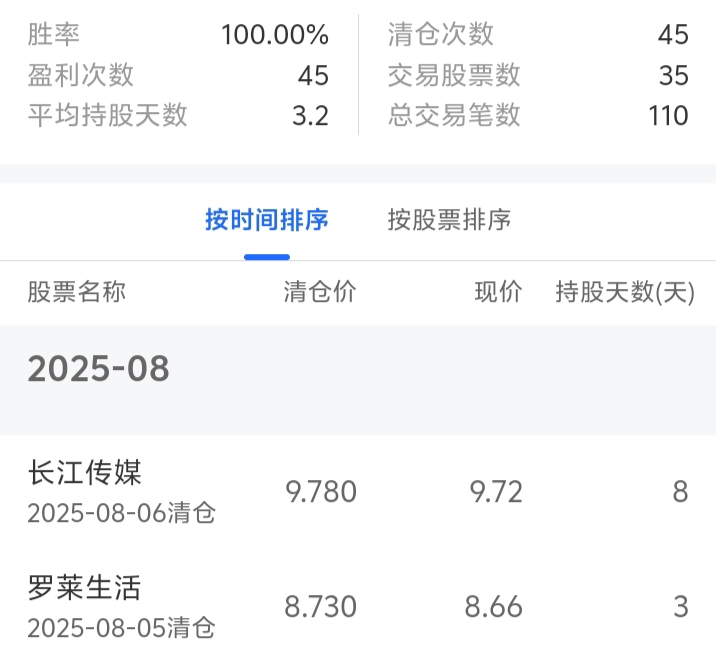Tap the 平均持股天数 statistic row

pyautogui.click(x=178, y=115)
